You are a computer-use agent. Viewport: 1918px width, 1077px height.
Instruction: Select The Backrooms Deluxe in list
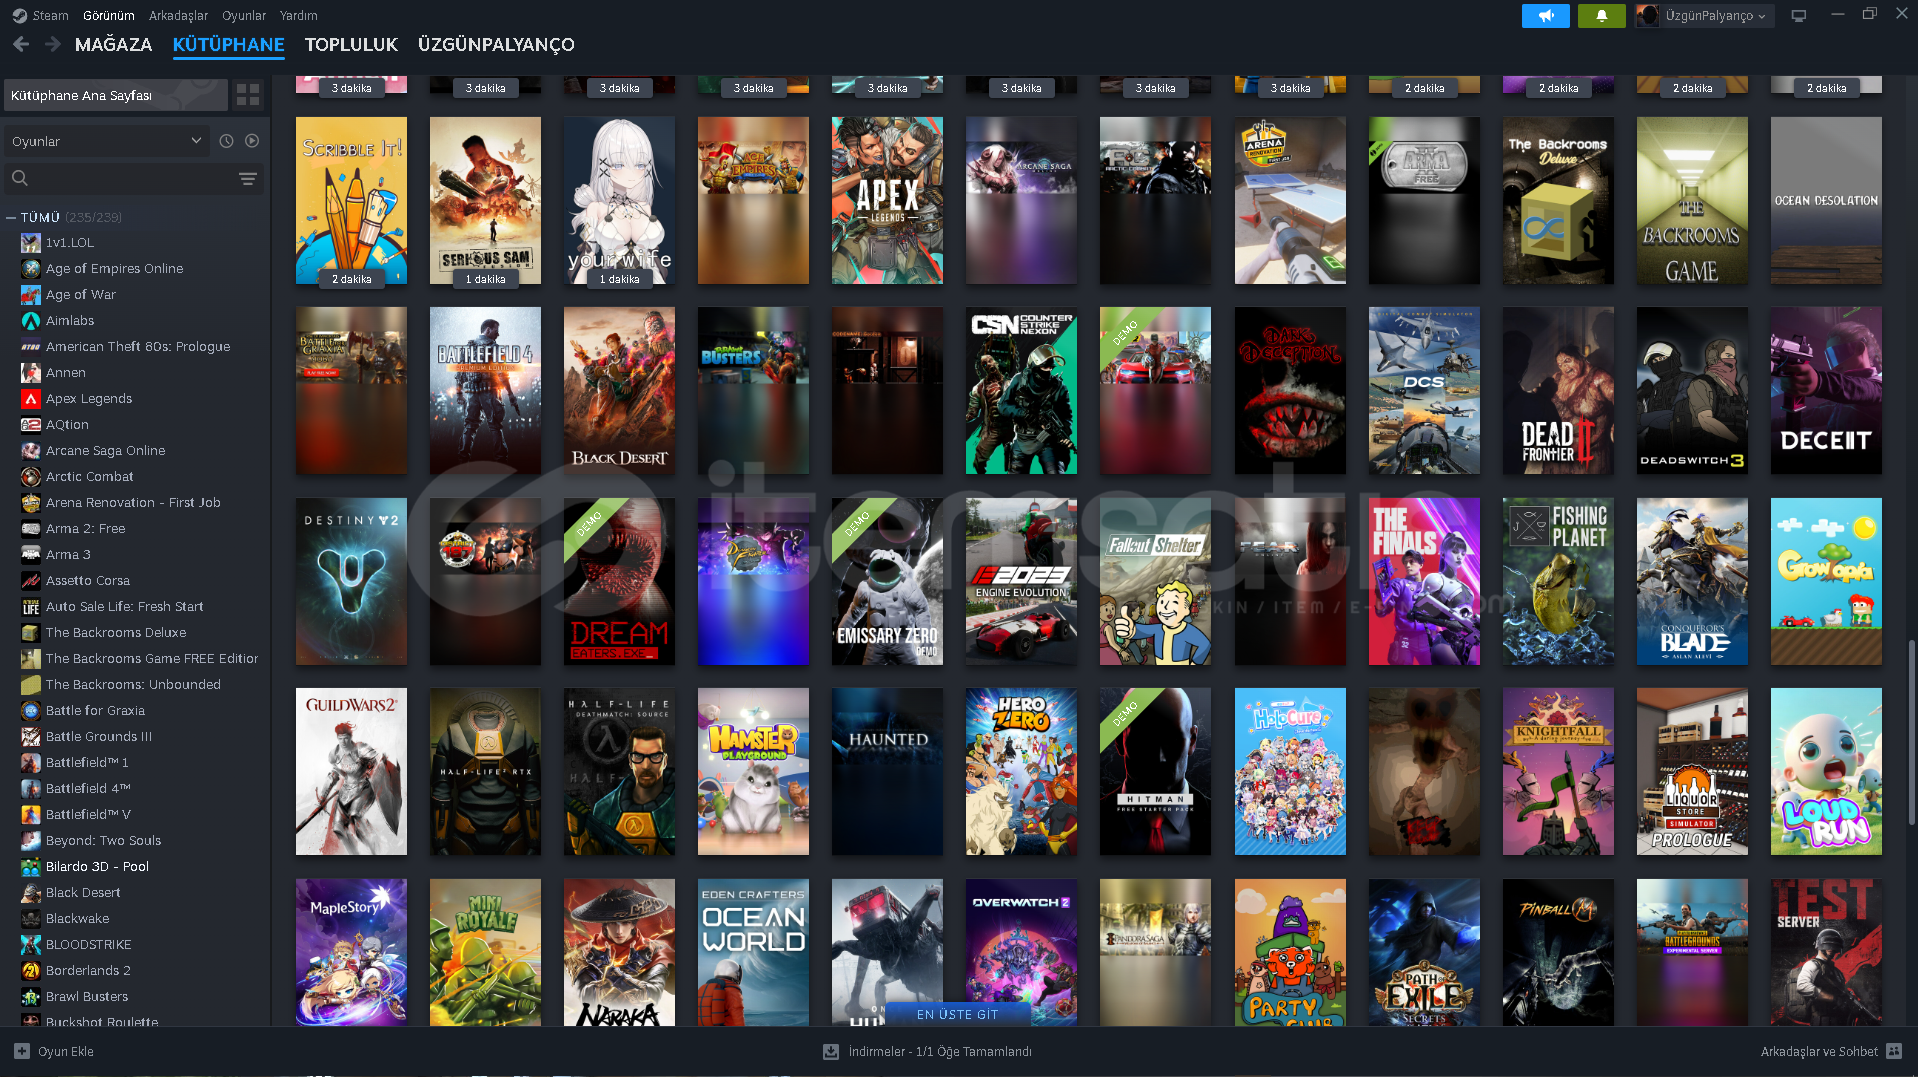click(116, 633)
